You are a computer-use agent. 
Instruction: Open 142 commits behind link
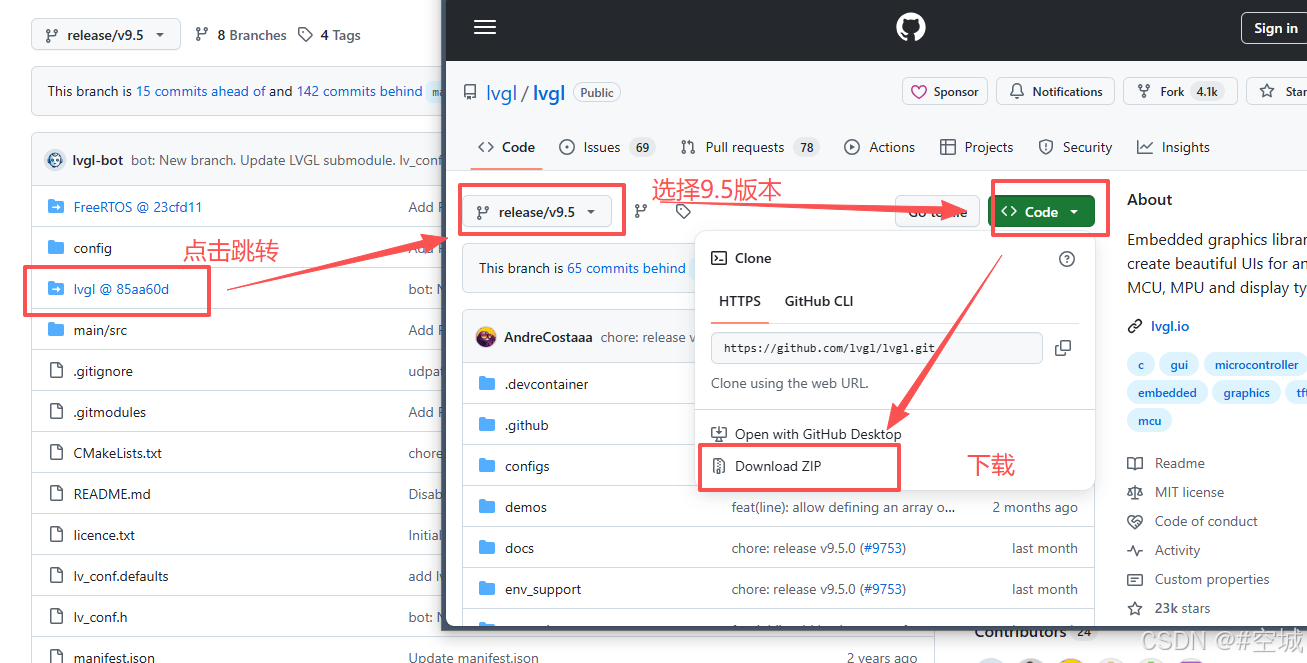tap(360, 91)
